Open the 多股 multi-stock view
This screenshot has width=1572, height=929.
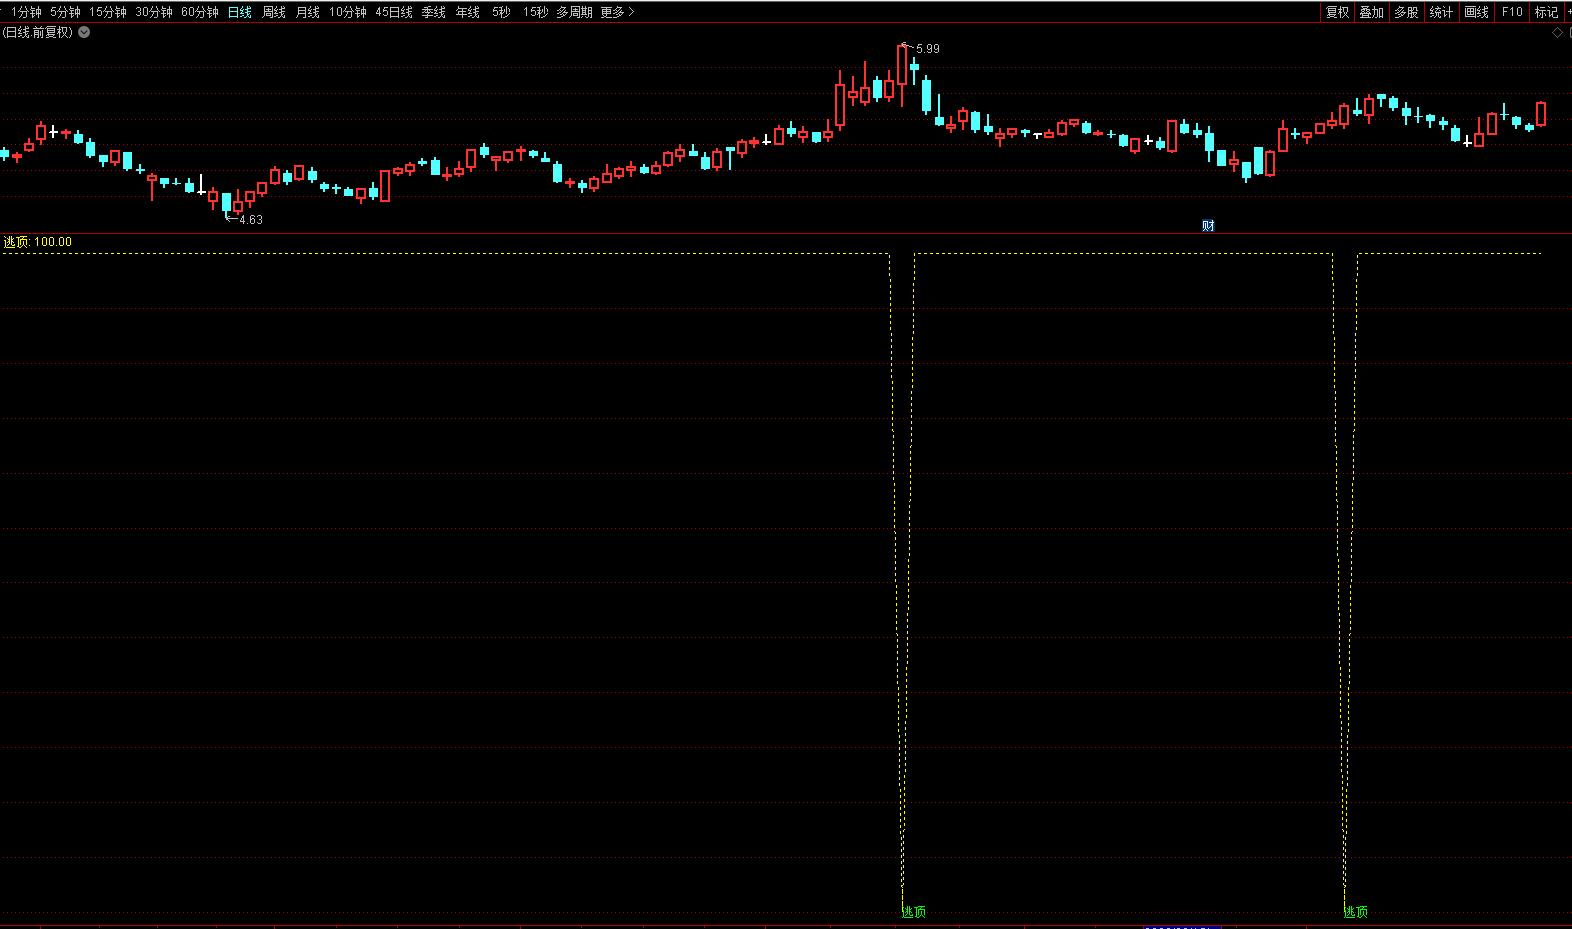click(x=1406, y=12)
